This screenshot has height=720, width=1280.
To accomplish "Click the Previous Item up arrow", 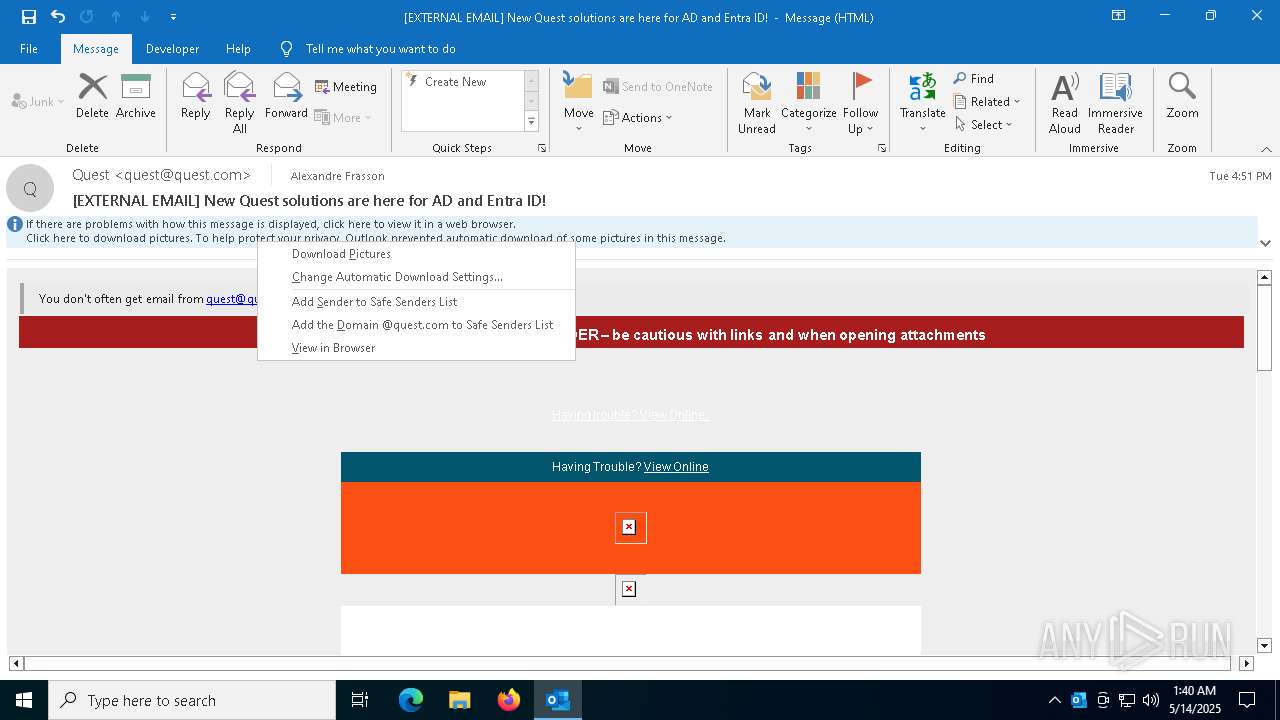I will pyautogui.click(x=116, y=17).
